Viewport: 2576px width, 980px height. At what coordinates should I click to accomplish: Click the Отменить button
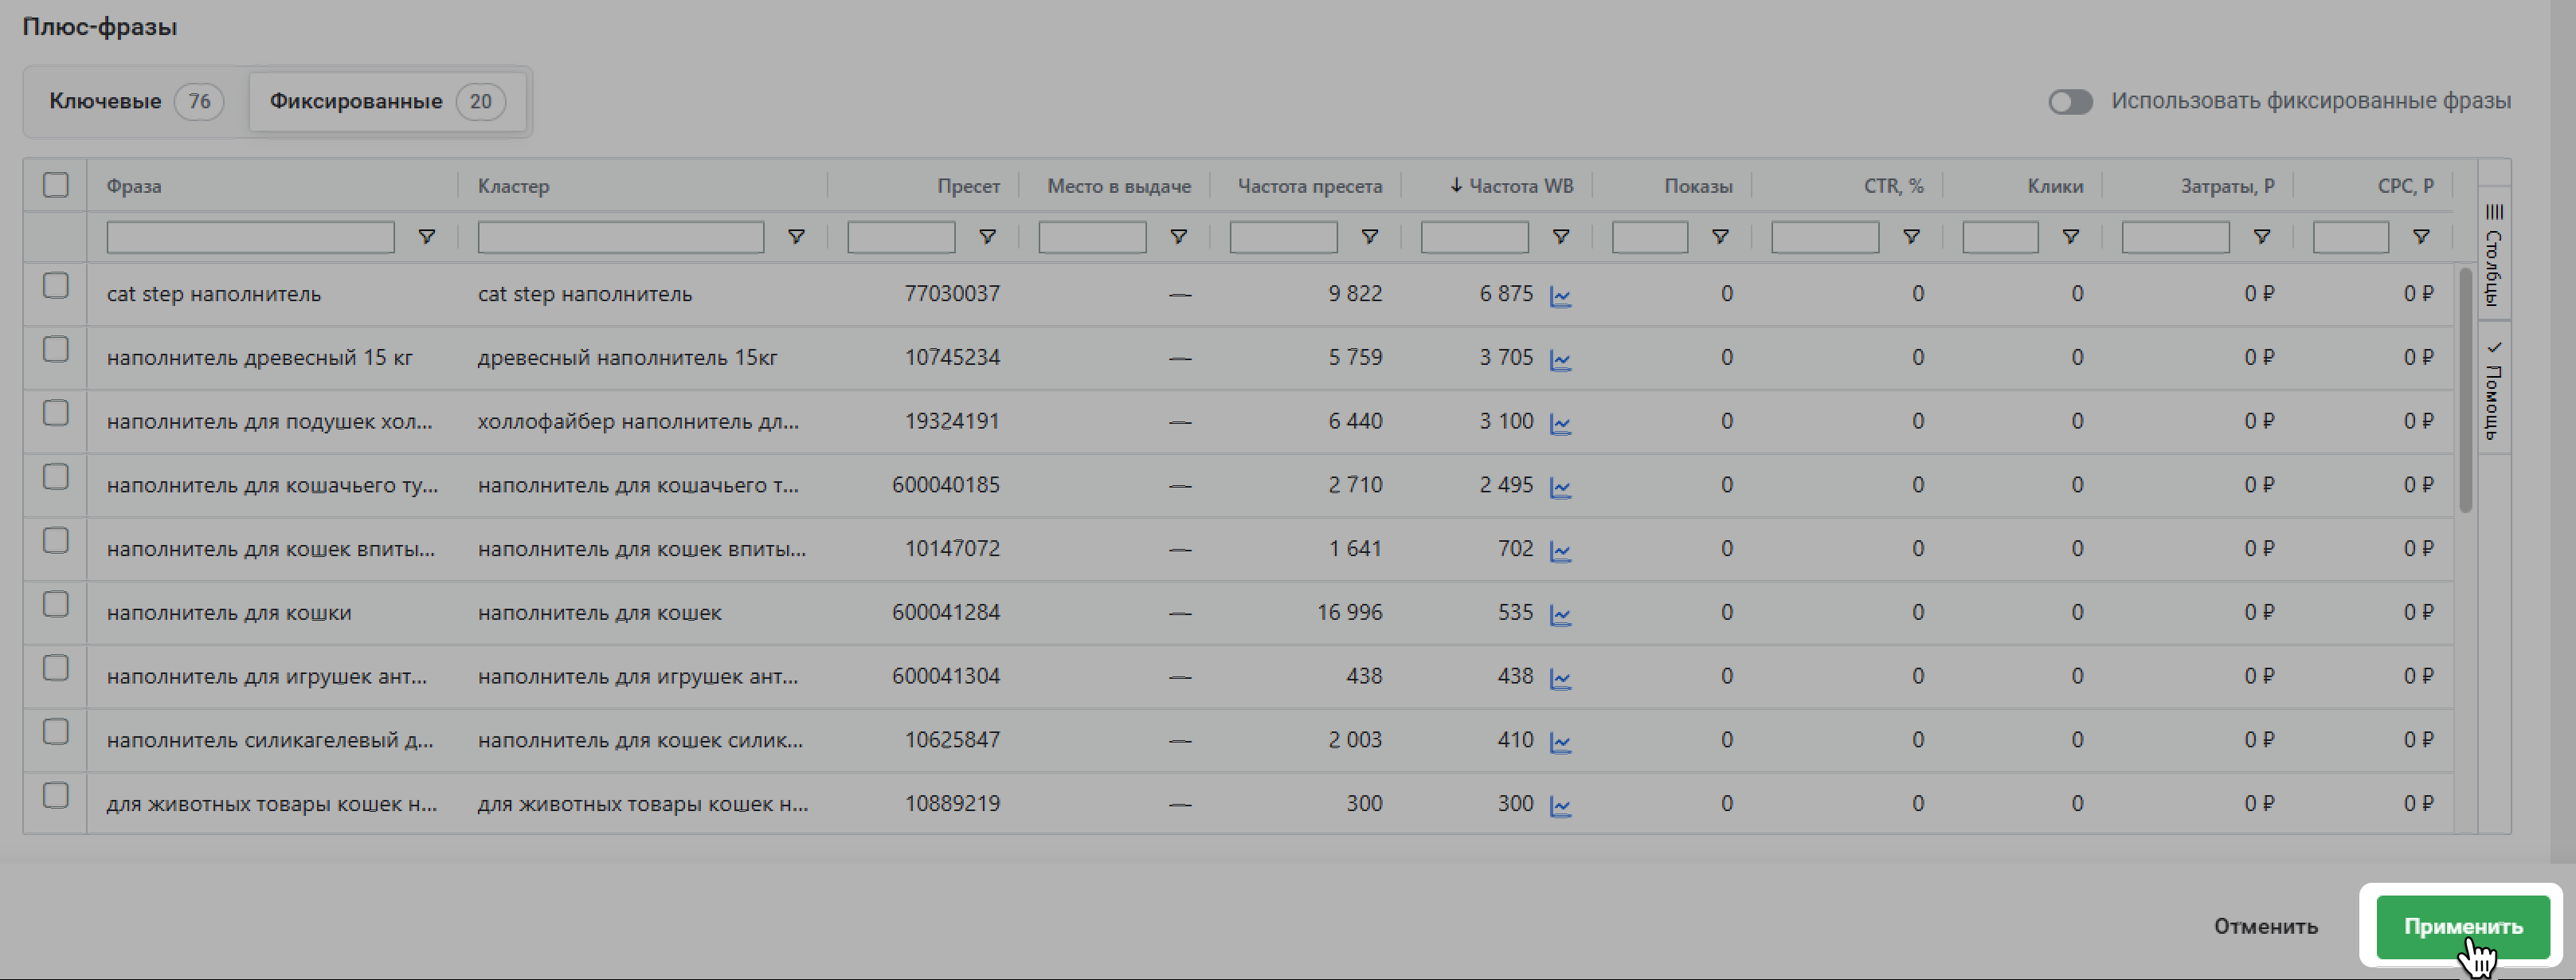point(2265,927)
